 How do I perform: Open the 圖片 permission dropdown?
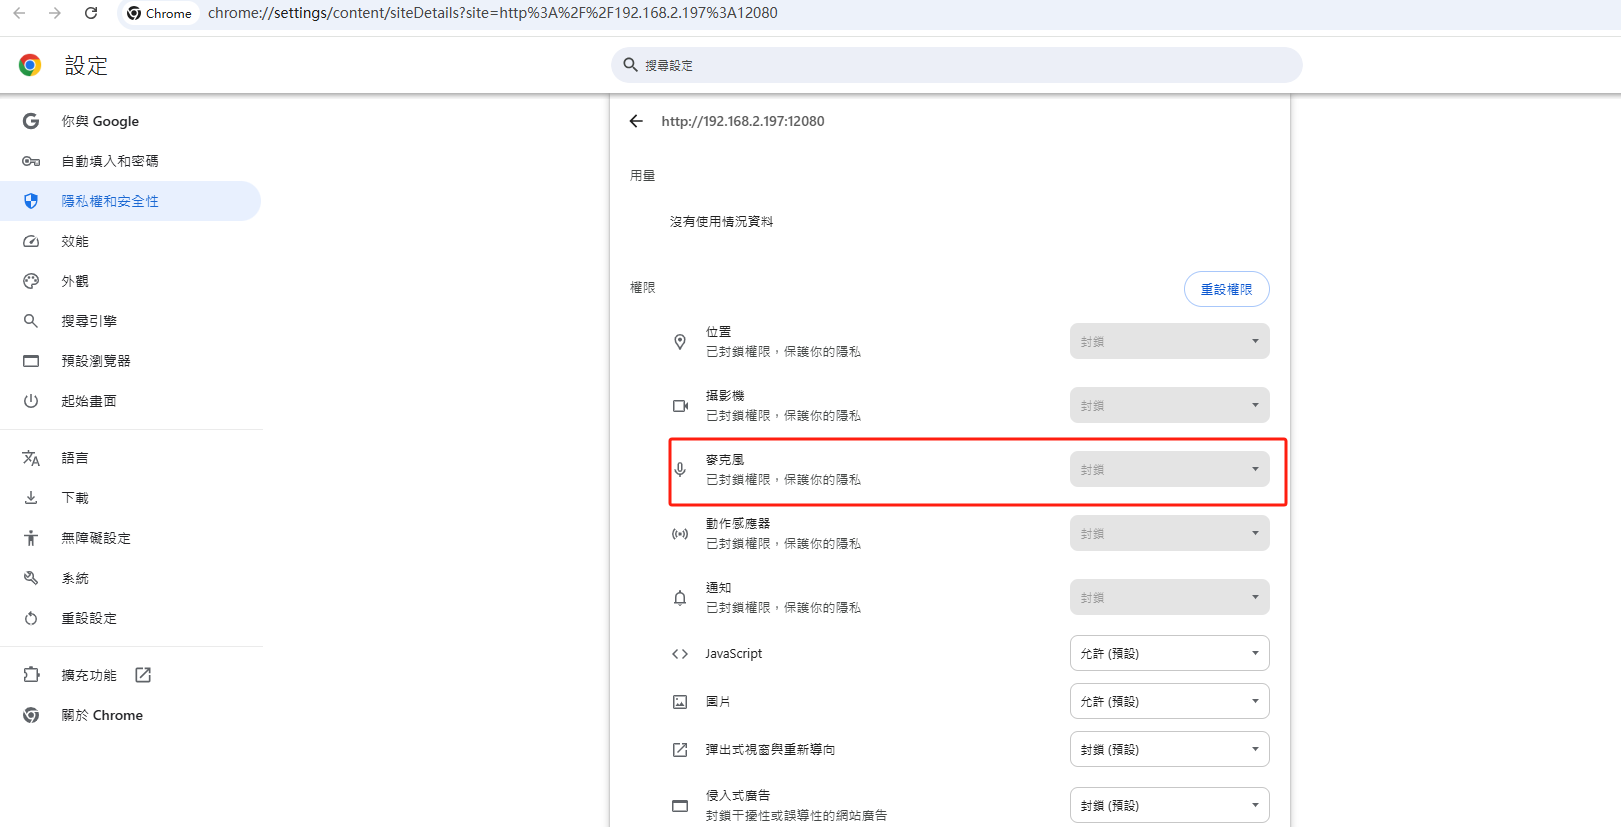[1169, 701]
